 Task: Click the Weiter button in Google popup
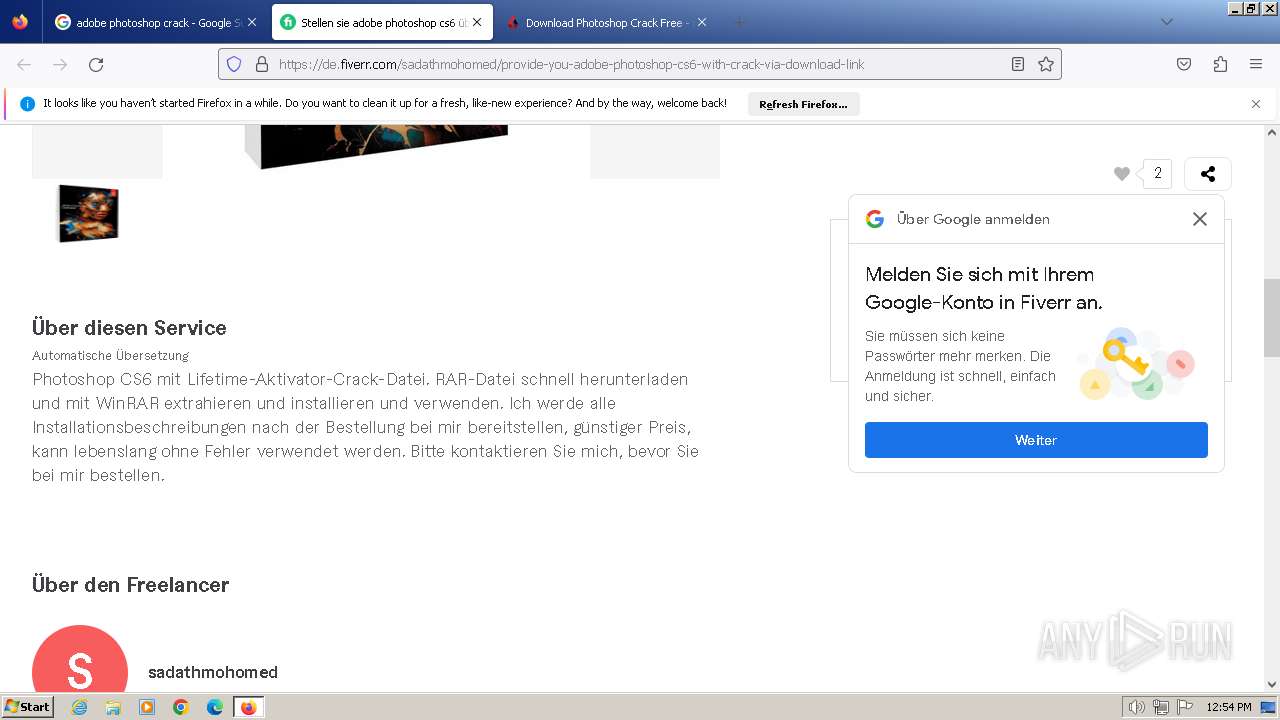click(x=1036, y=440)
